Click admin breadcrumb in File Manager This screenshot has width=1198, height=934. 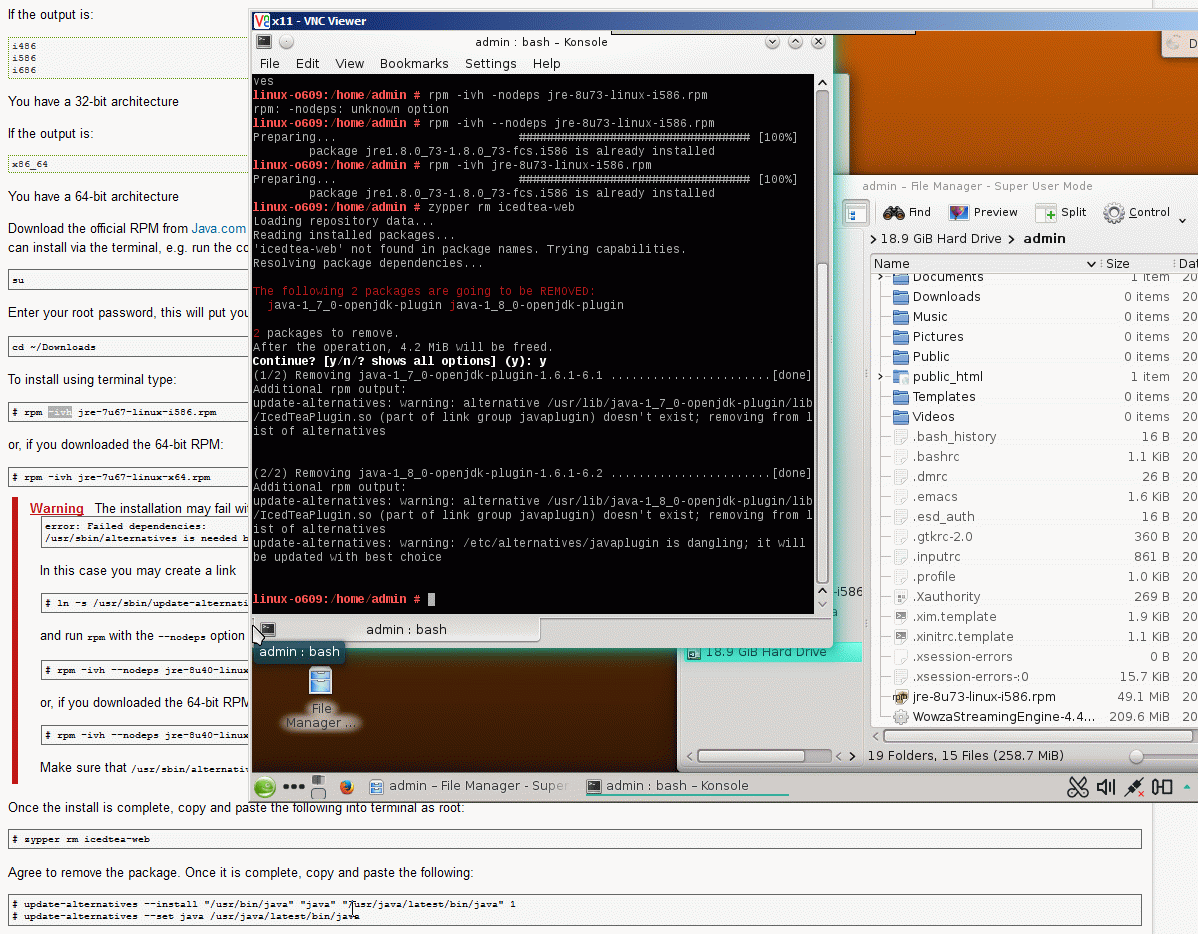1044,238
